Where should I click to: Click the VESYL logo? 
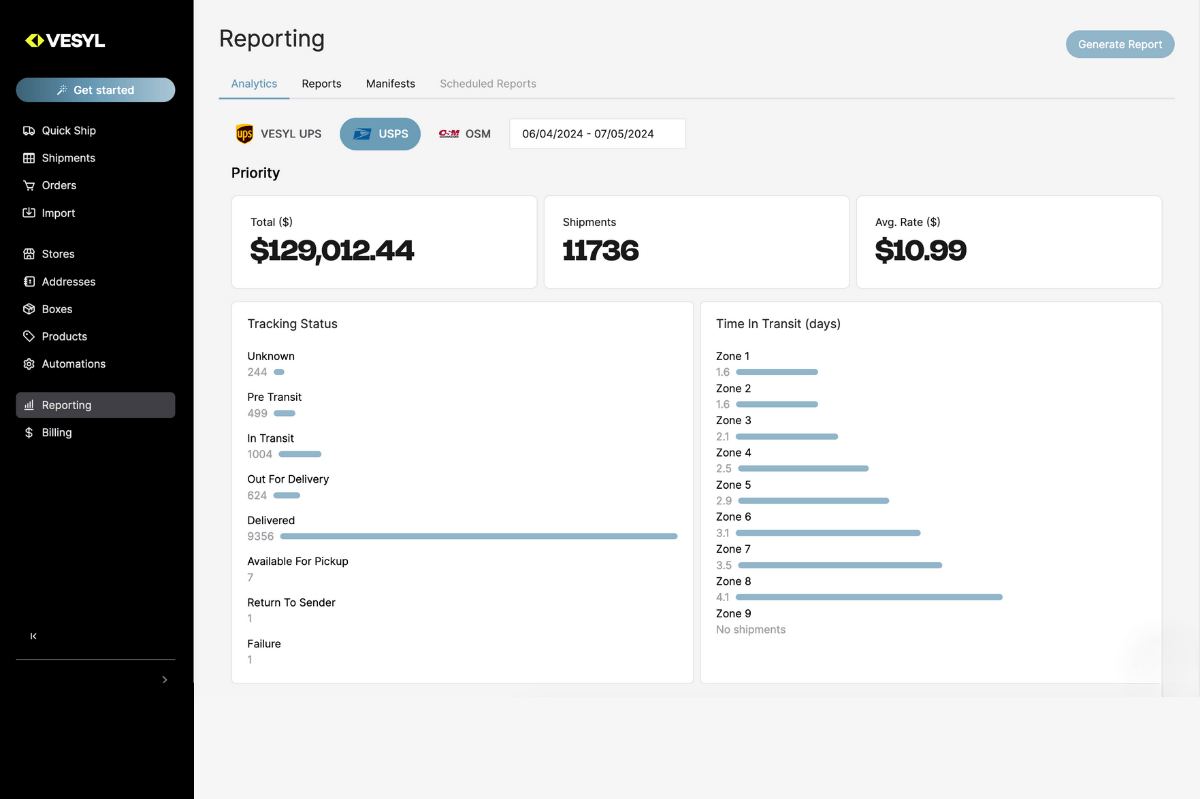pos(65,41)
